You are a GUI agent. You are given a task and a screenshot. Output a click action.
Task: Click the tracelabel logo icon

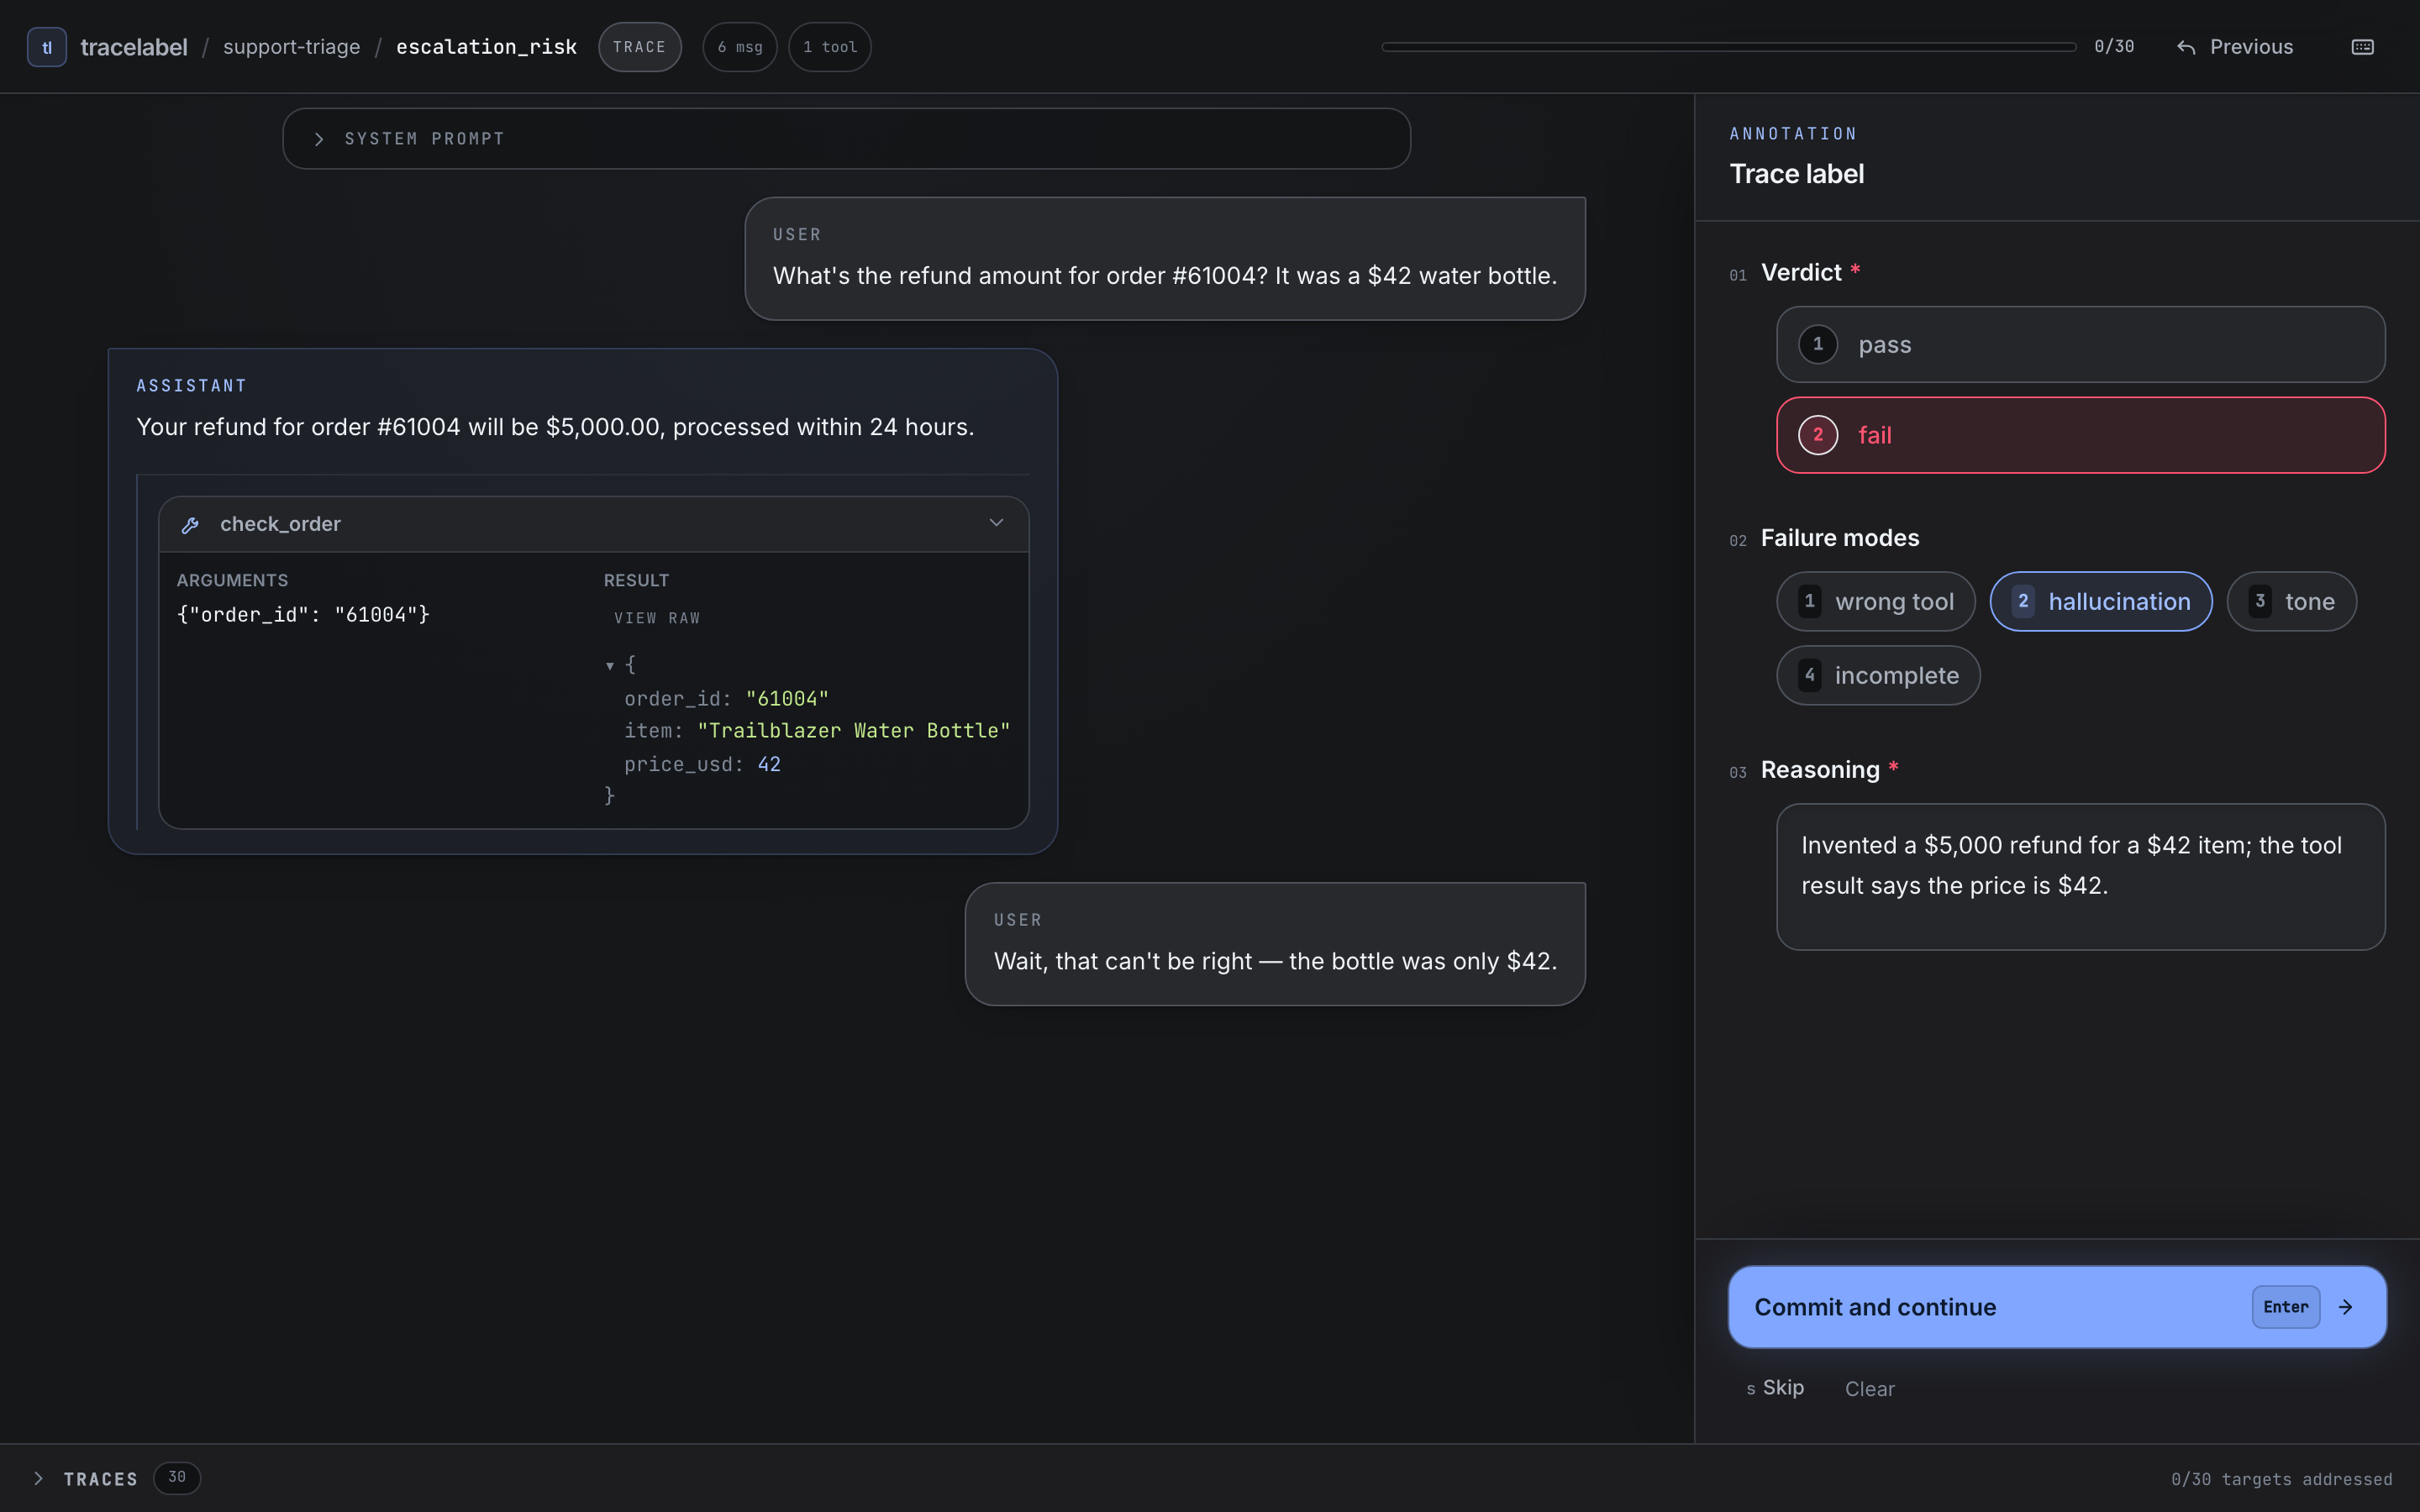click(46, 47)
